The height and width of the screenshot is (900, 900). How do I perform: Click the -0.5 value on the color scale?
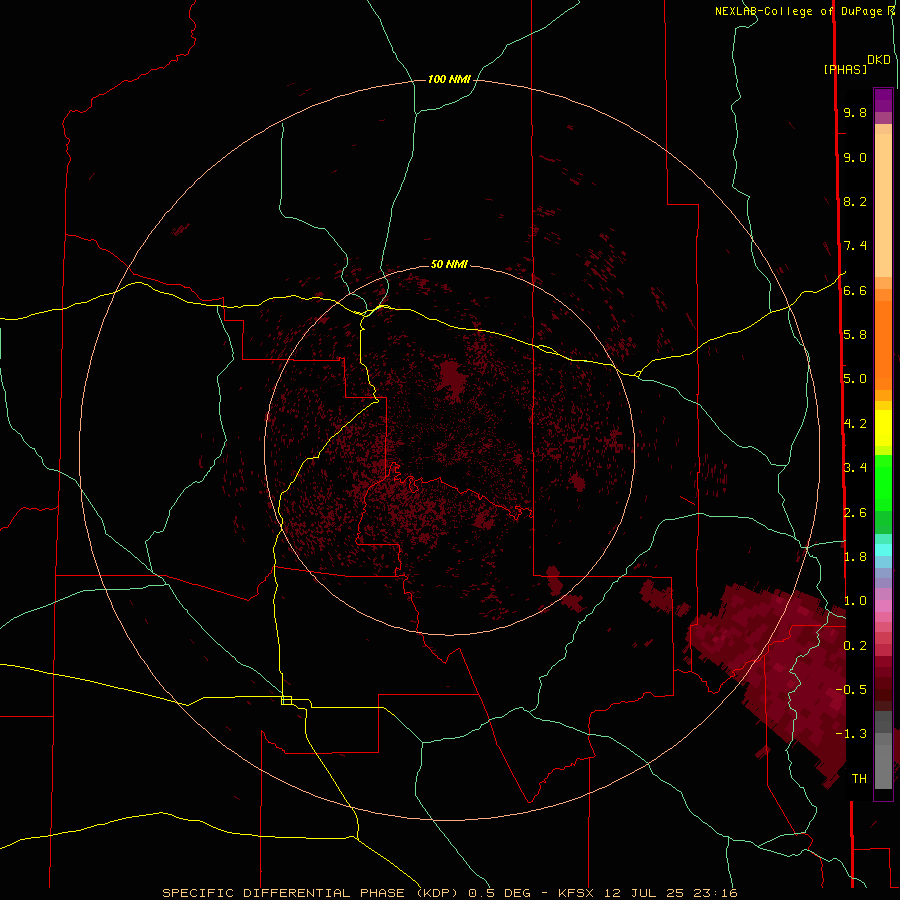[x=851, y=689]
